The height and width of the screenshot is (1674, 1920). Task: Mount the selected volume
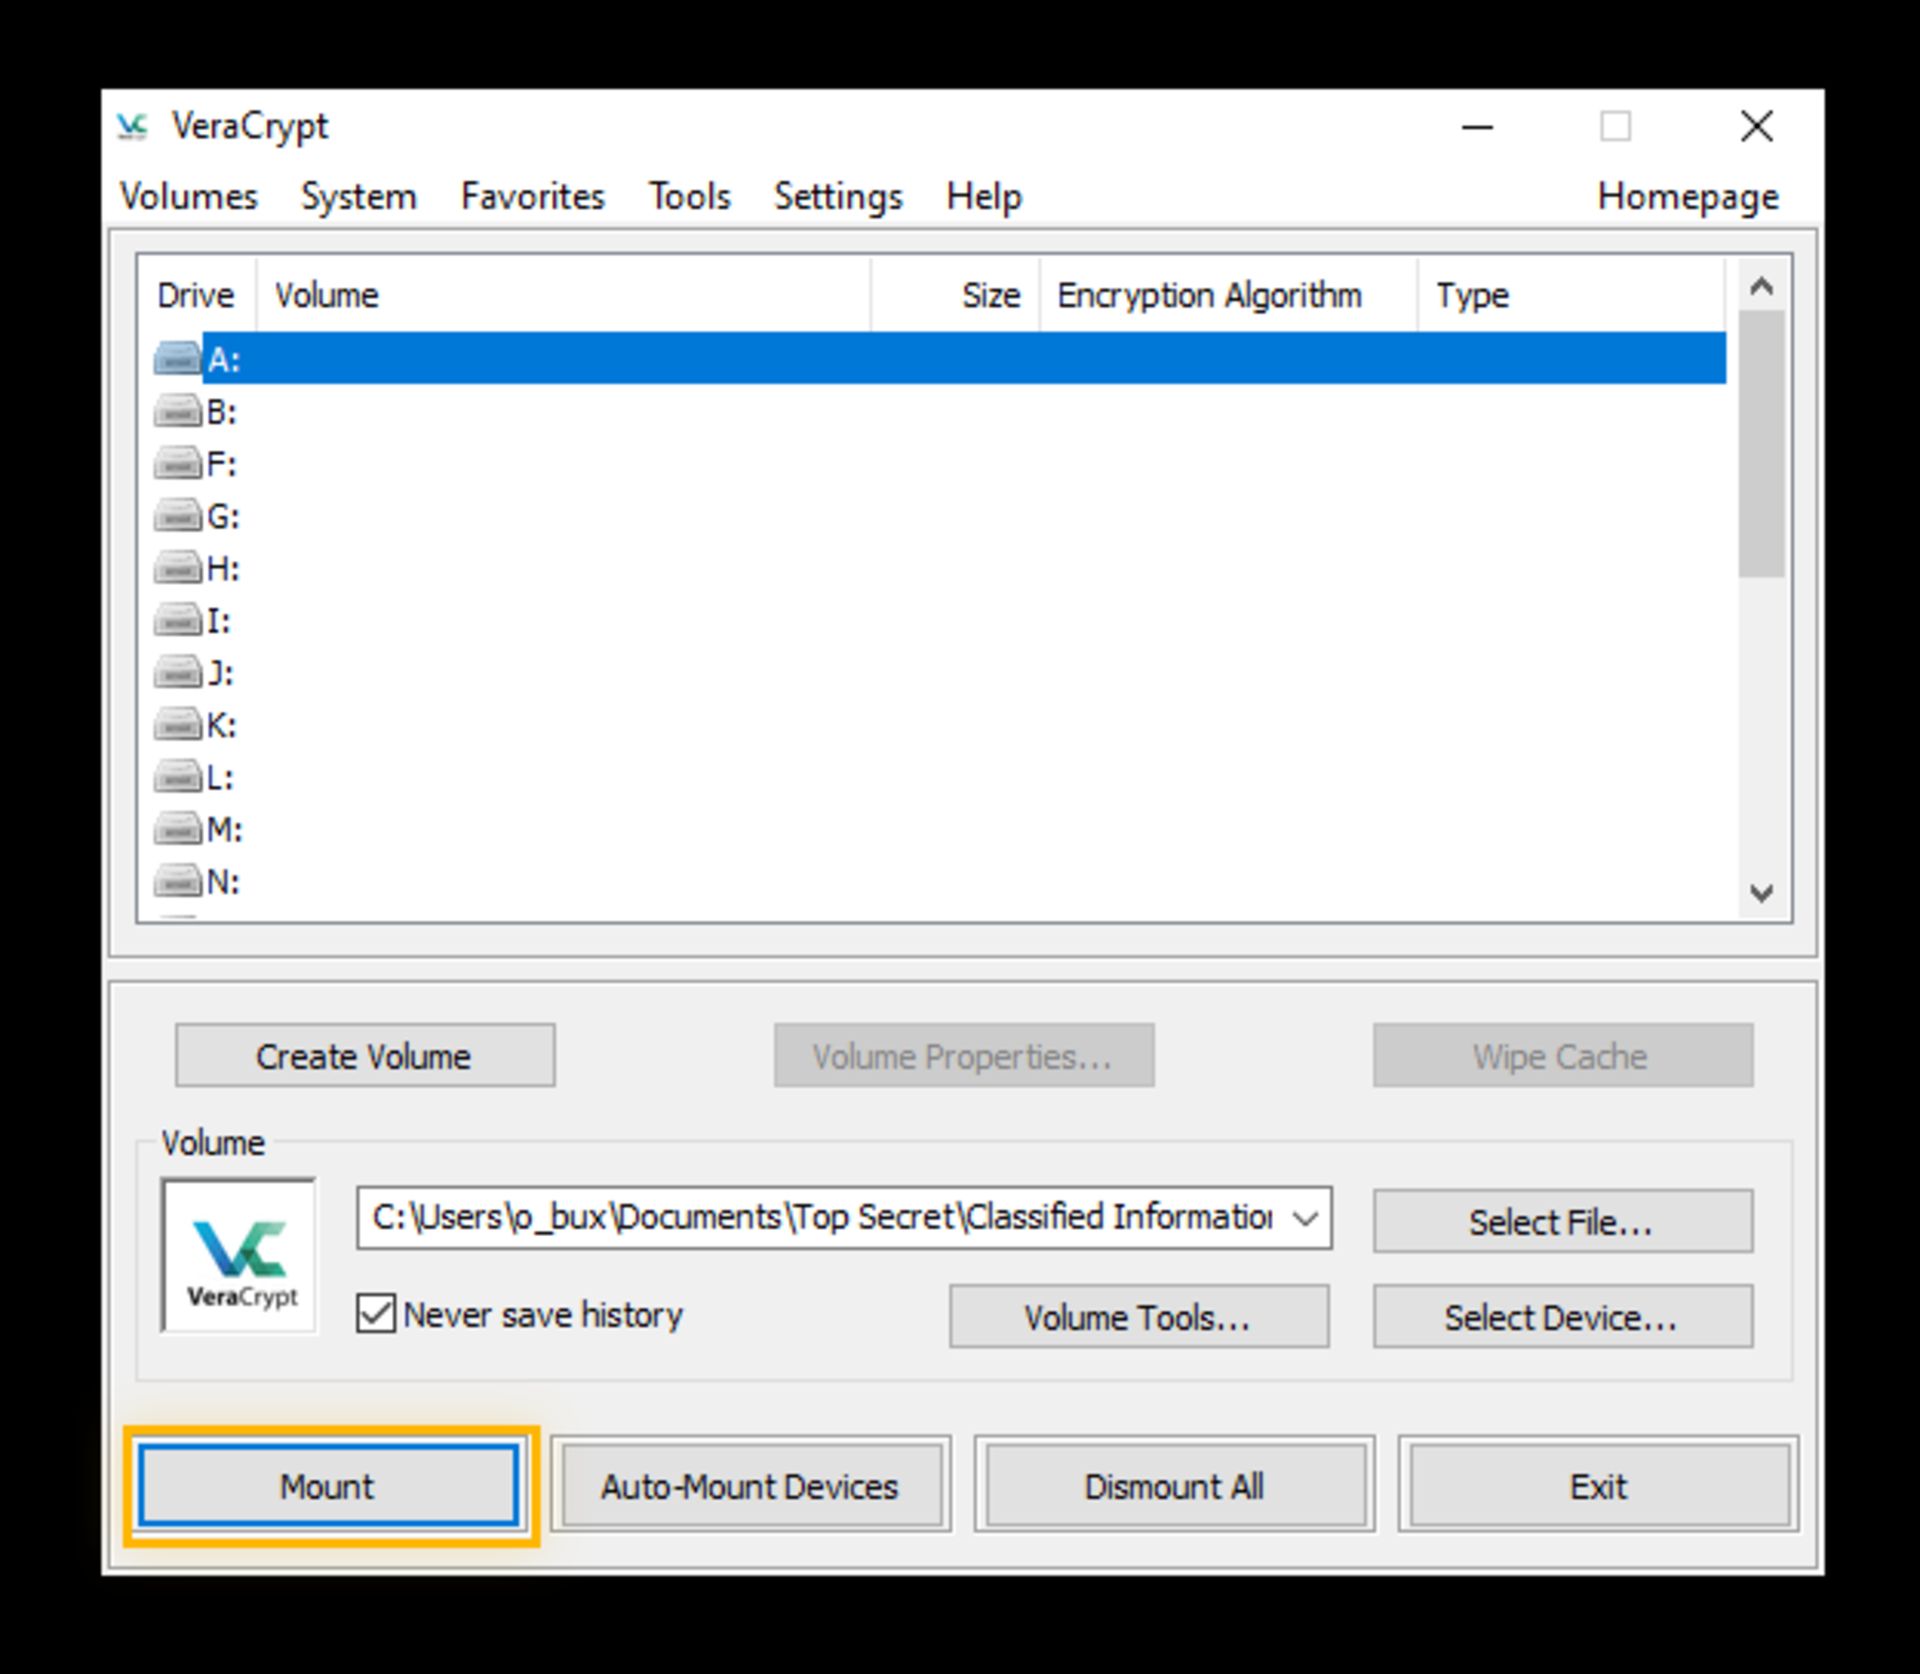[328, 1486]
